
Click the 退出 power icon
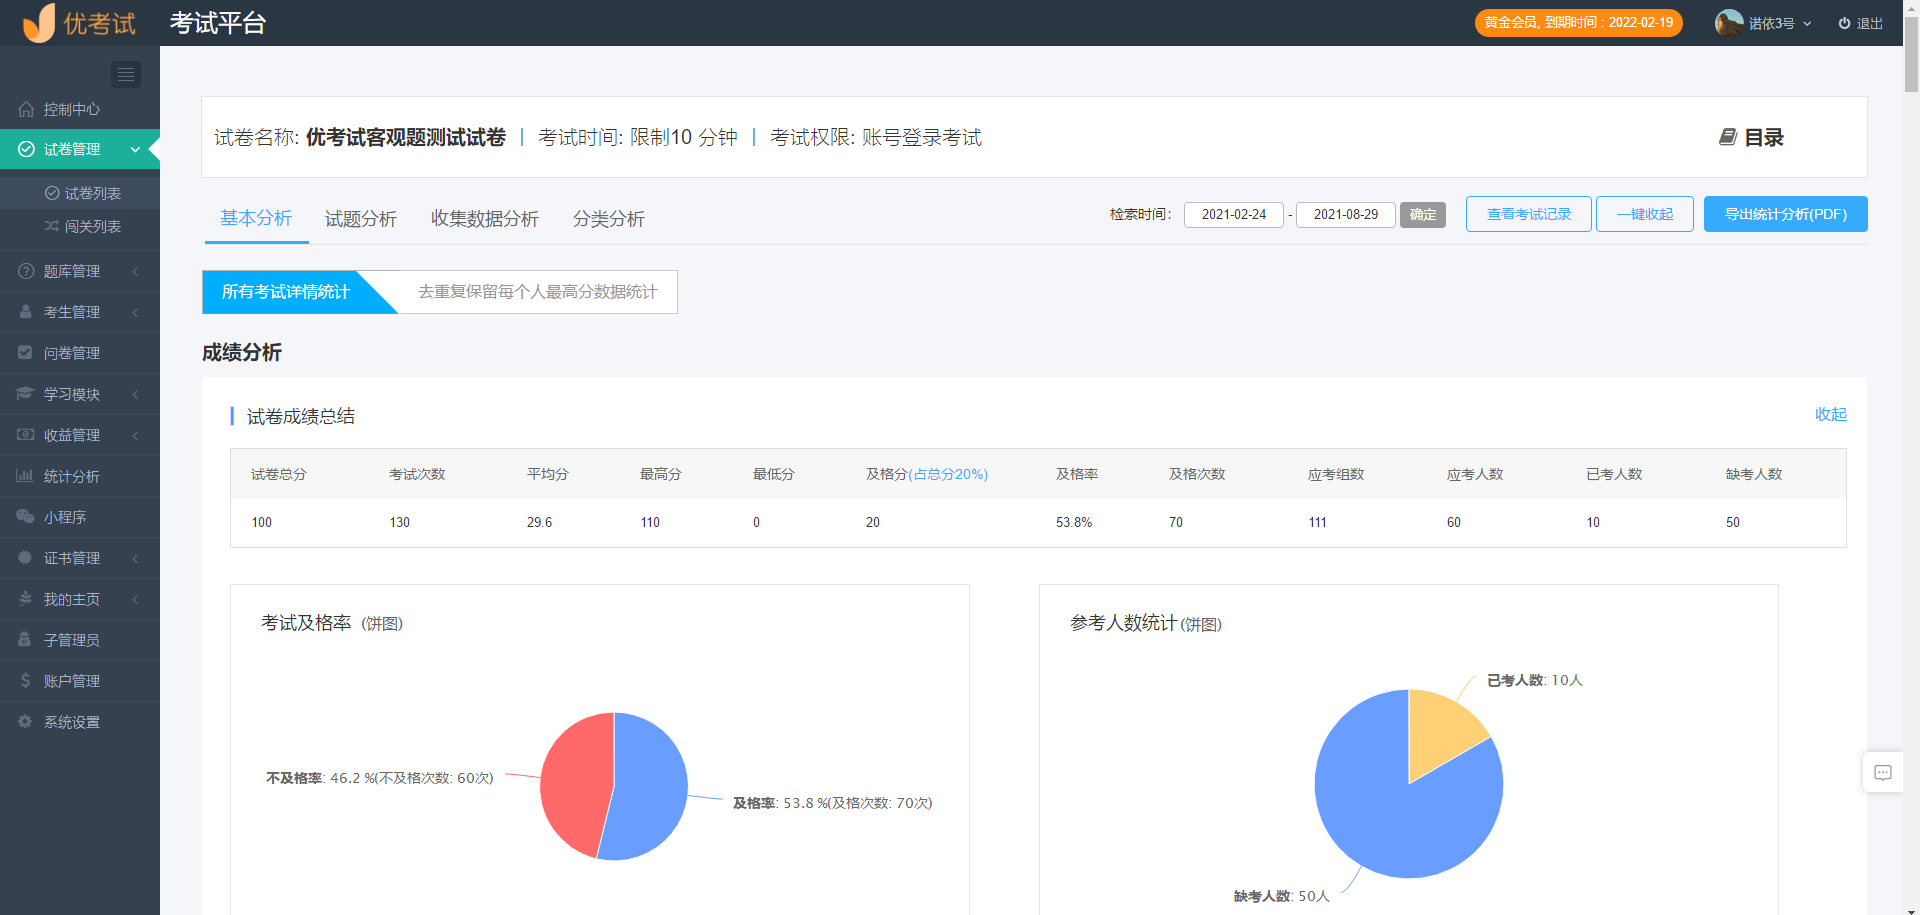tap(1844, 23)
